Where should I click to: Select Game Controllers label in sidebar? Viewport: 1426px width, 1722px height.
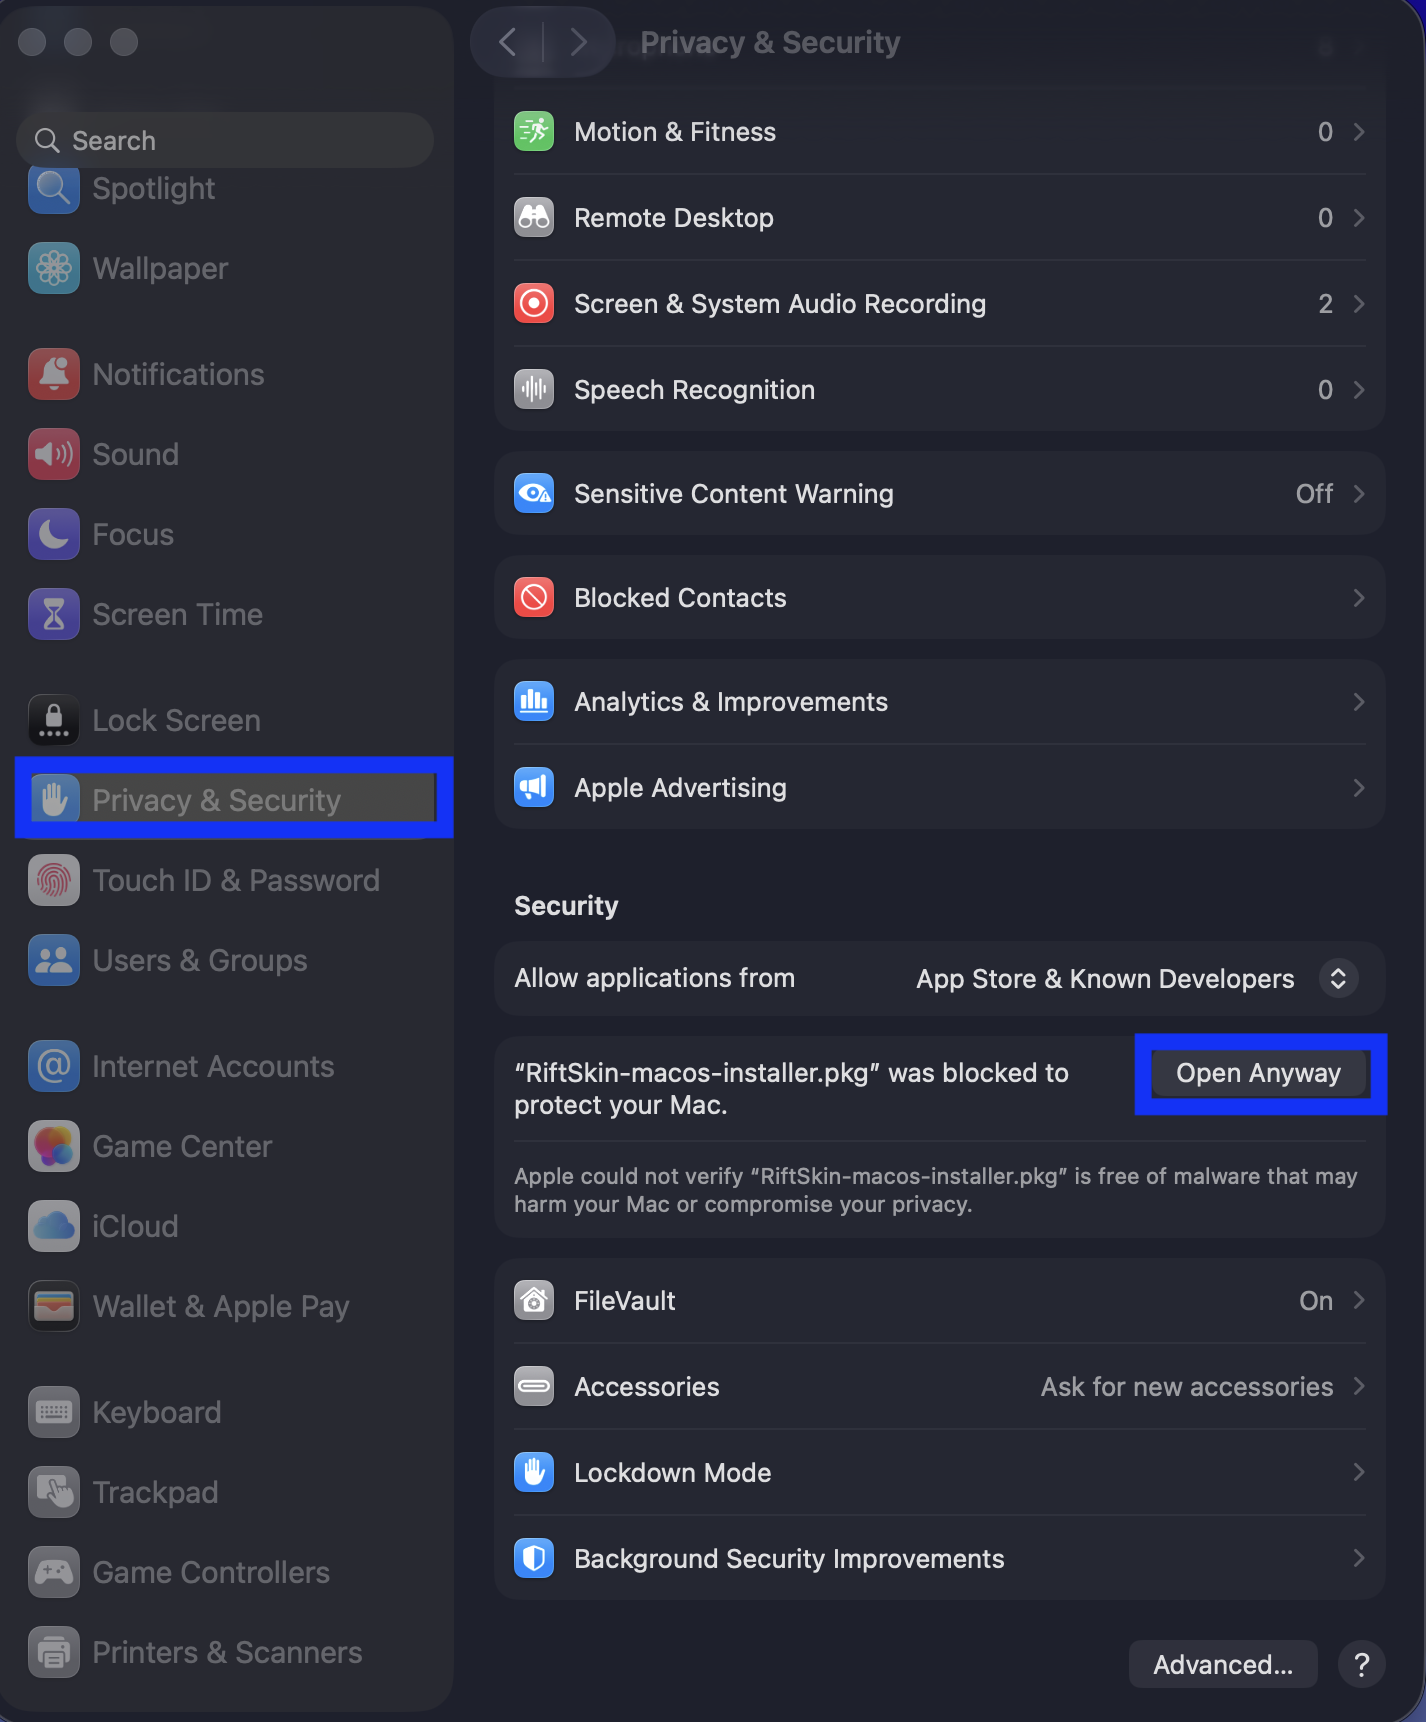click(211, 1572)
